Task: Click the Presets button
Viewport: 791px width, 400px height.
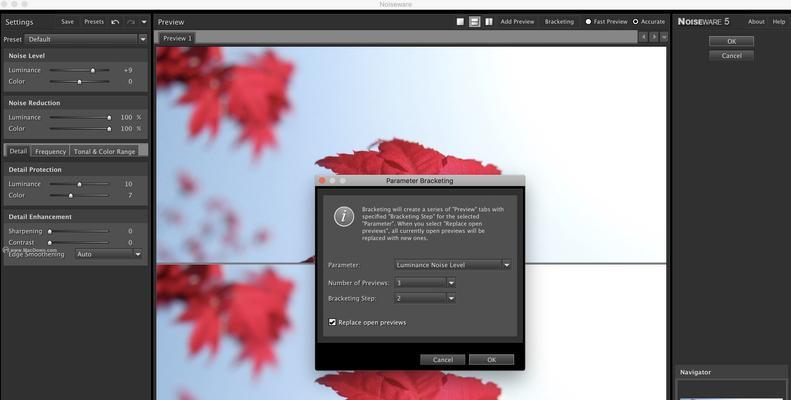Action: point(94,22)
